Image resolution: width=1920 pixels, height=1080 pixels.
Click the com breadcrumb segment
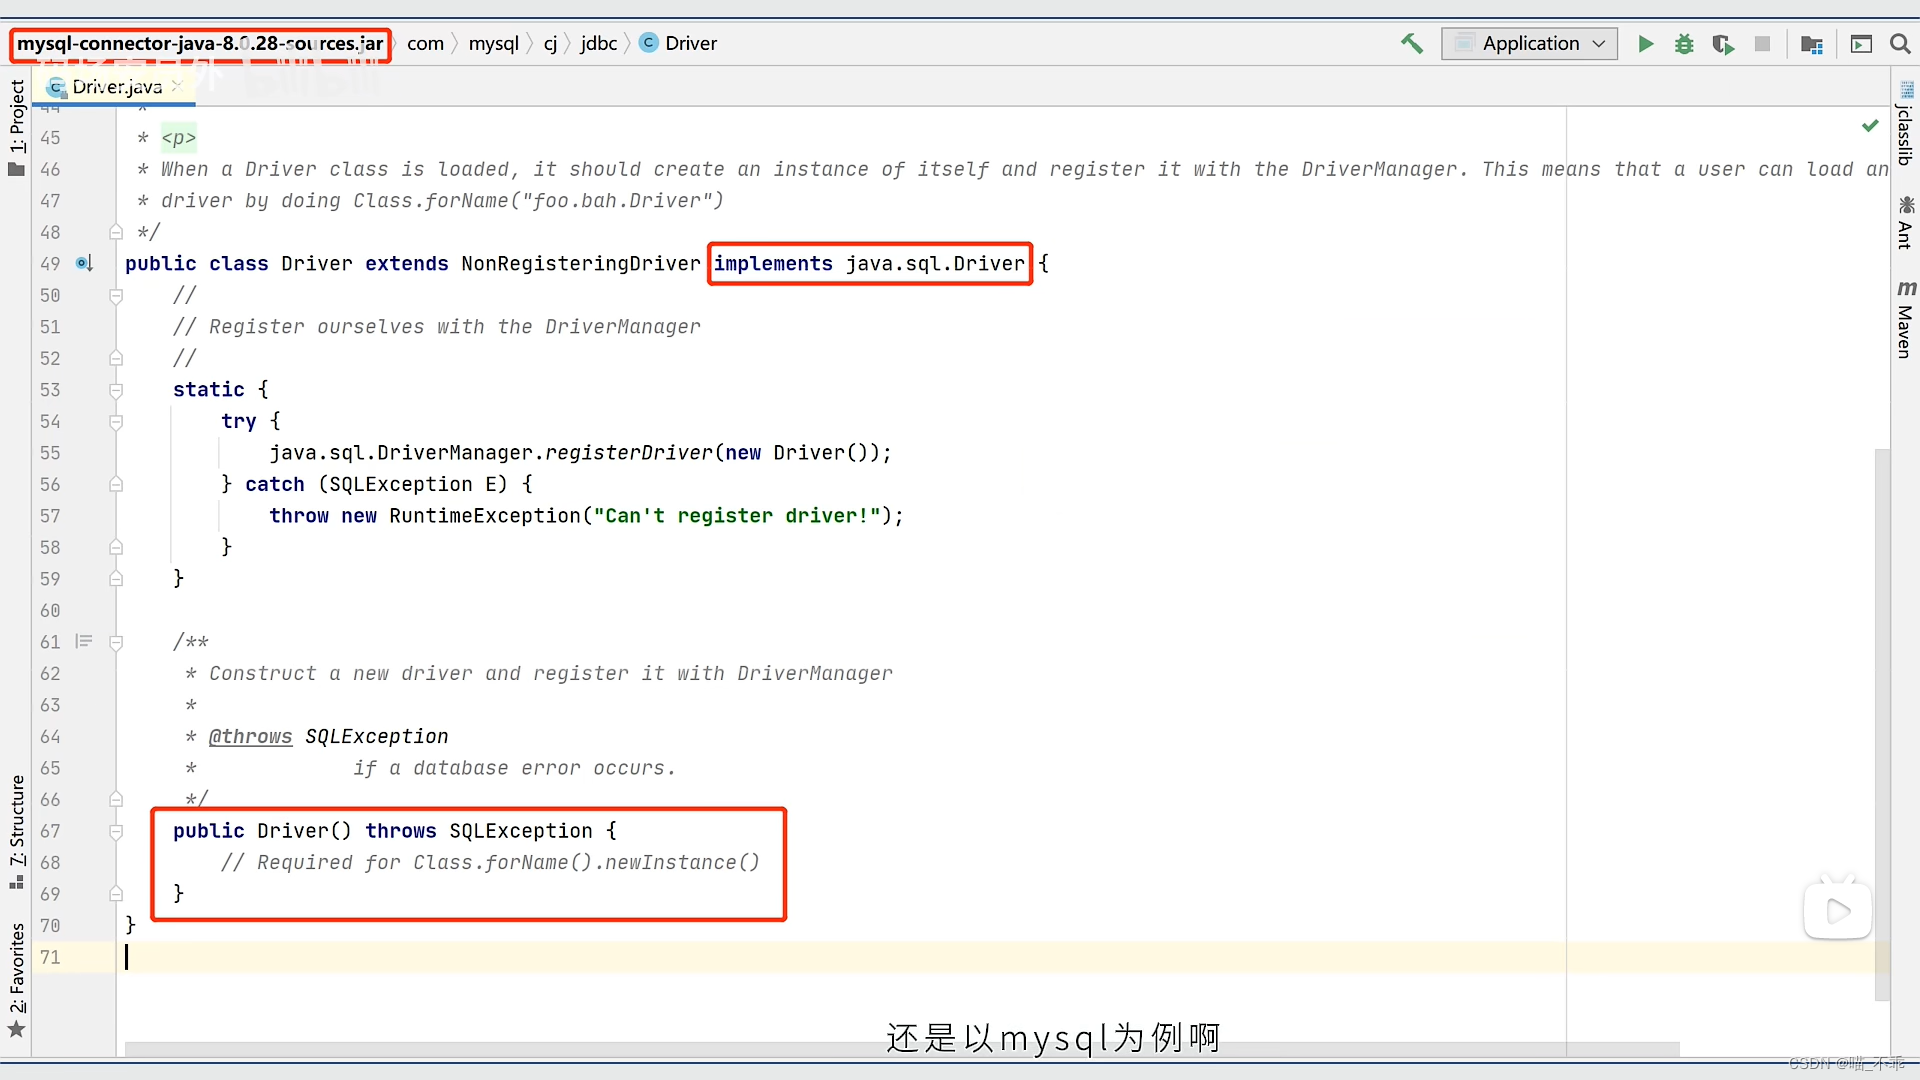coord(425,44)
